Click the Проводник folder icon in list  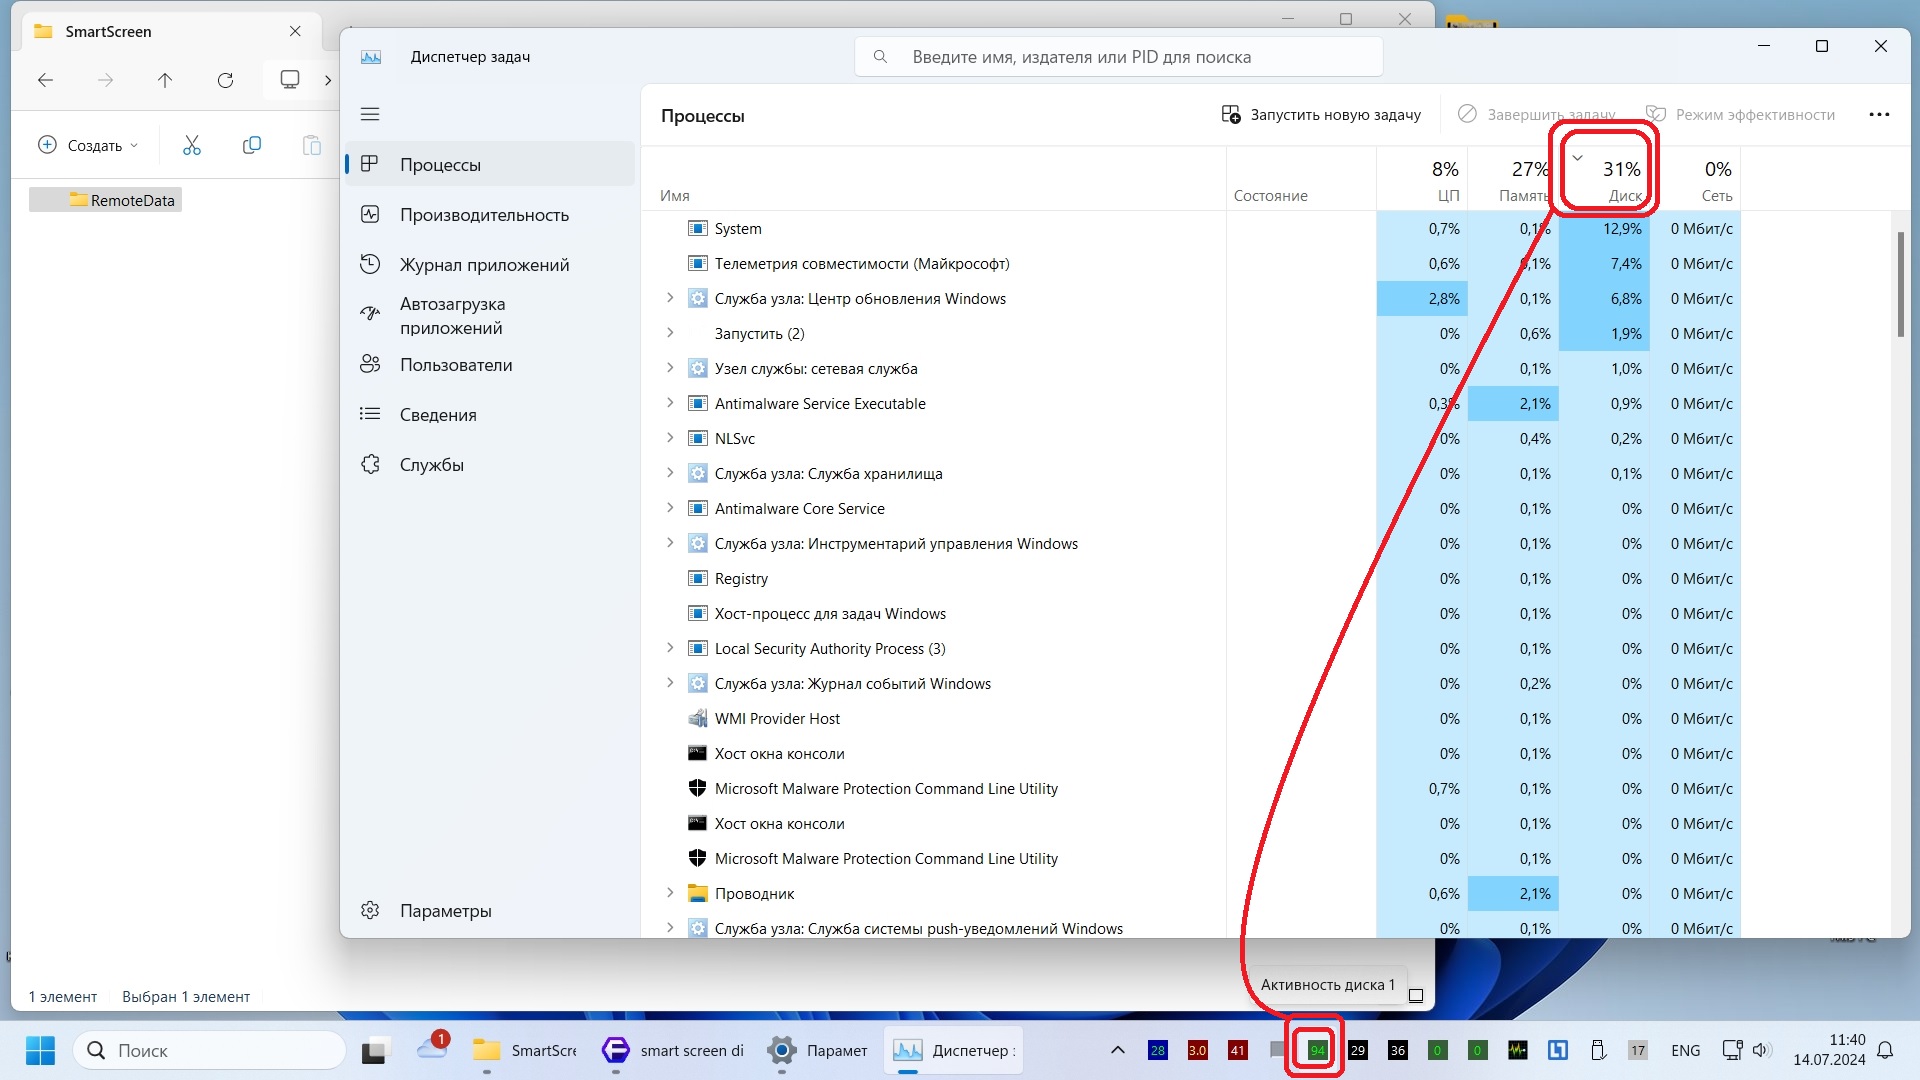pos(698,893)
